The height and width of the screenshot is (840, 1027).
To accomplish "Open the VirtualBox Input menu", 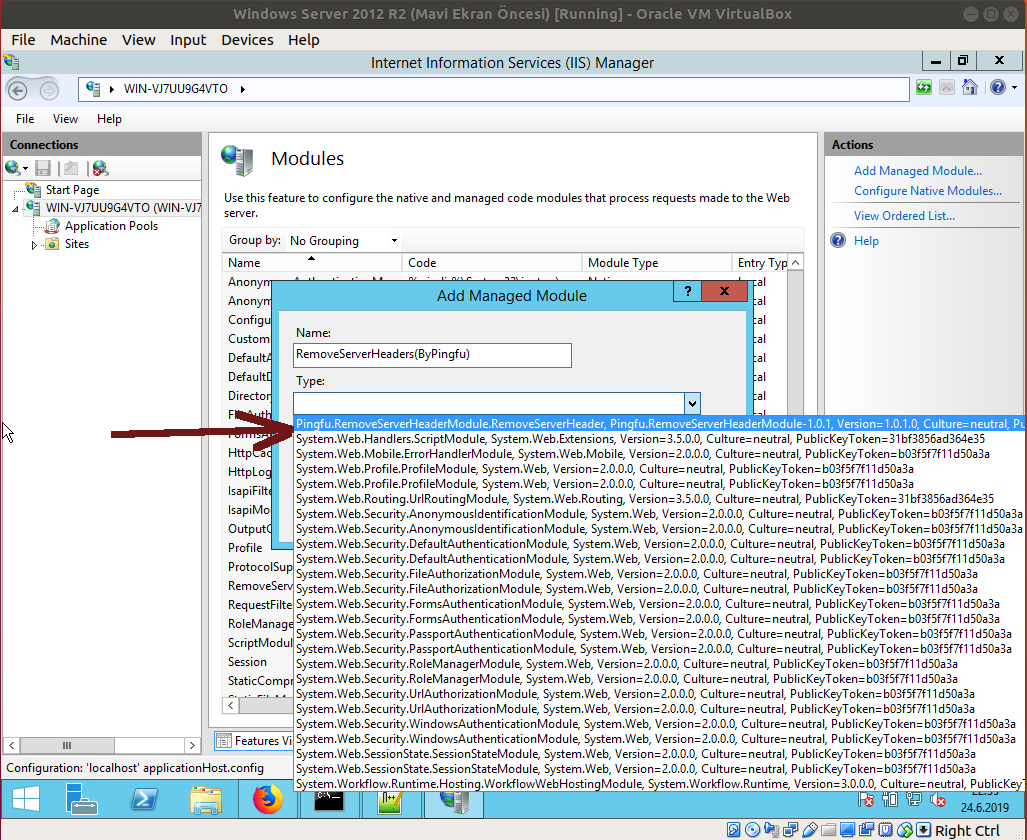I will (188, 40).
